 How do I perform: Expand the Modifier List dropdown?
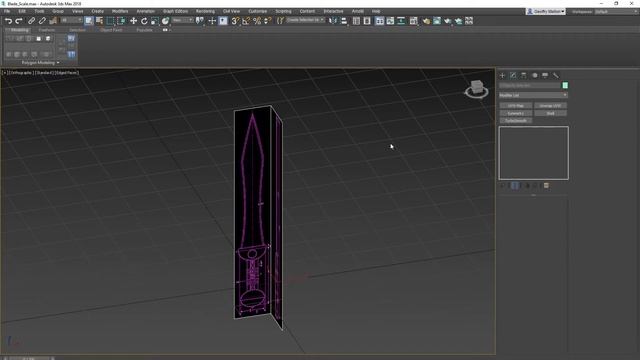click(533, 95)
